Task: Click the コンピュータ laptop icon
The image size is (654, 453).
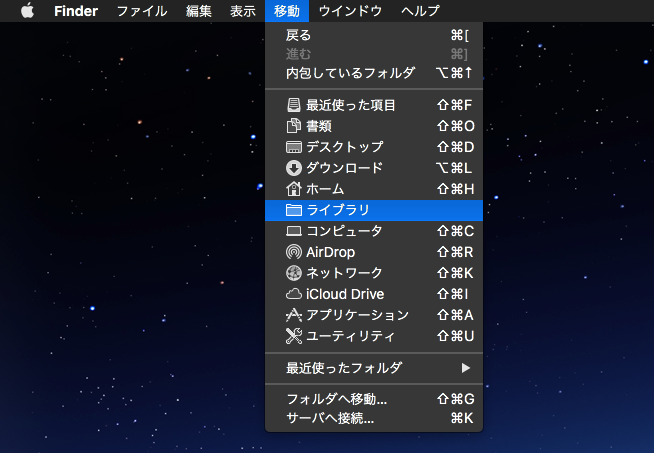Action: tap(294, 231)
